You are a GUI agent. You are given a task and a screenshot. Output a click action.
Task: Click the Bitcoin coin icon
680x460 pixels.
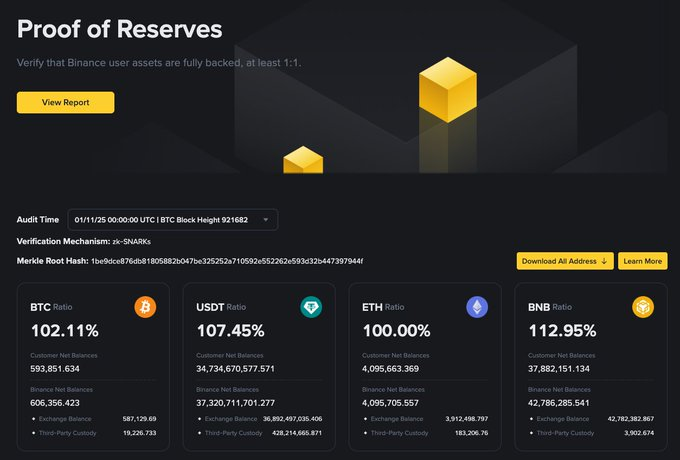[x=146, y=307]
